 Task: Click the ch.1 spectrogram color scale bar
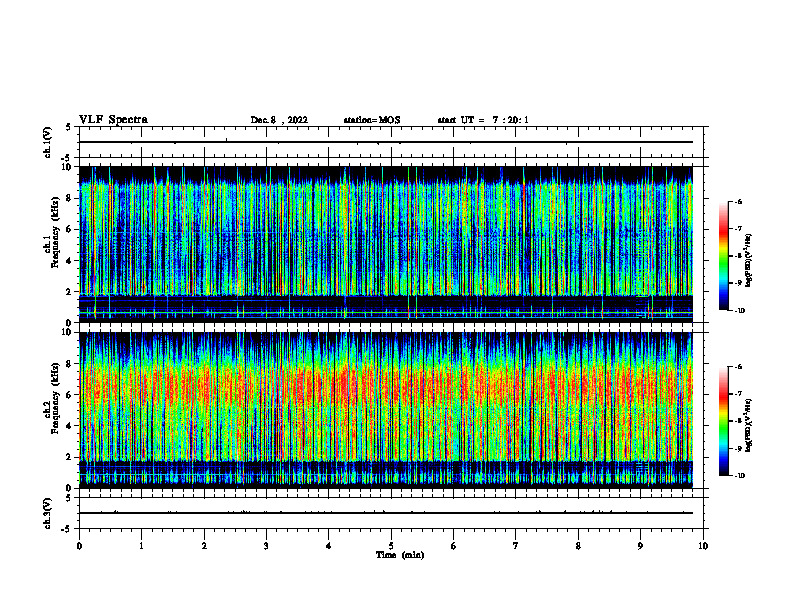click(x=723, y=256)
